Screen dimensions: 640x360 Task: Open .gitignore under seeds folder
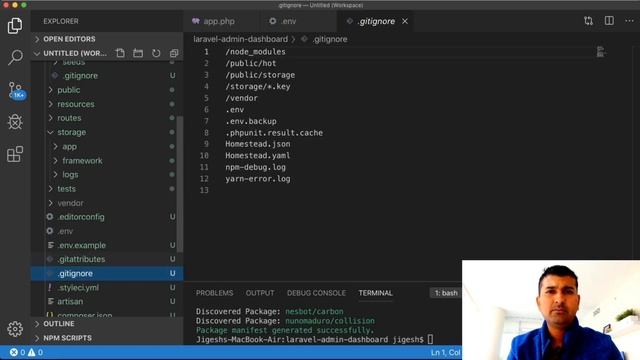coord(107,76)
